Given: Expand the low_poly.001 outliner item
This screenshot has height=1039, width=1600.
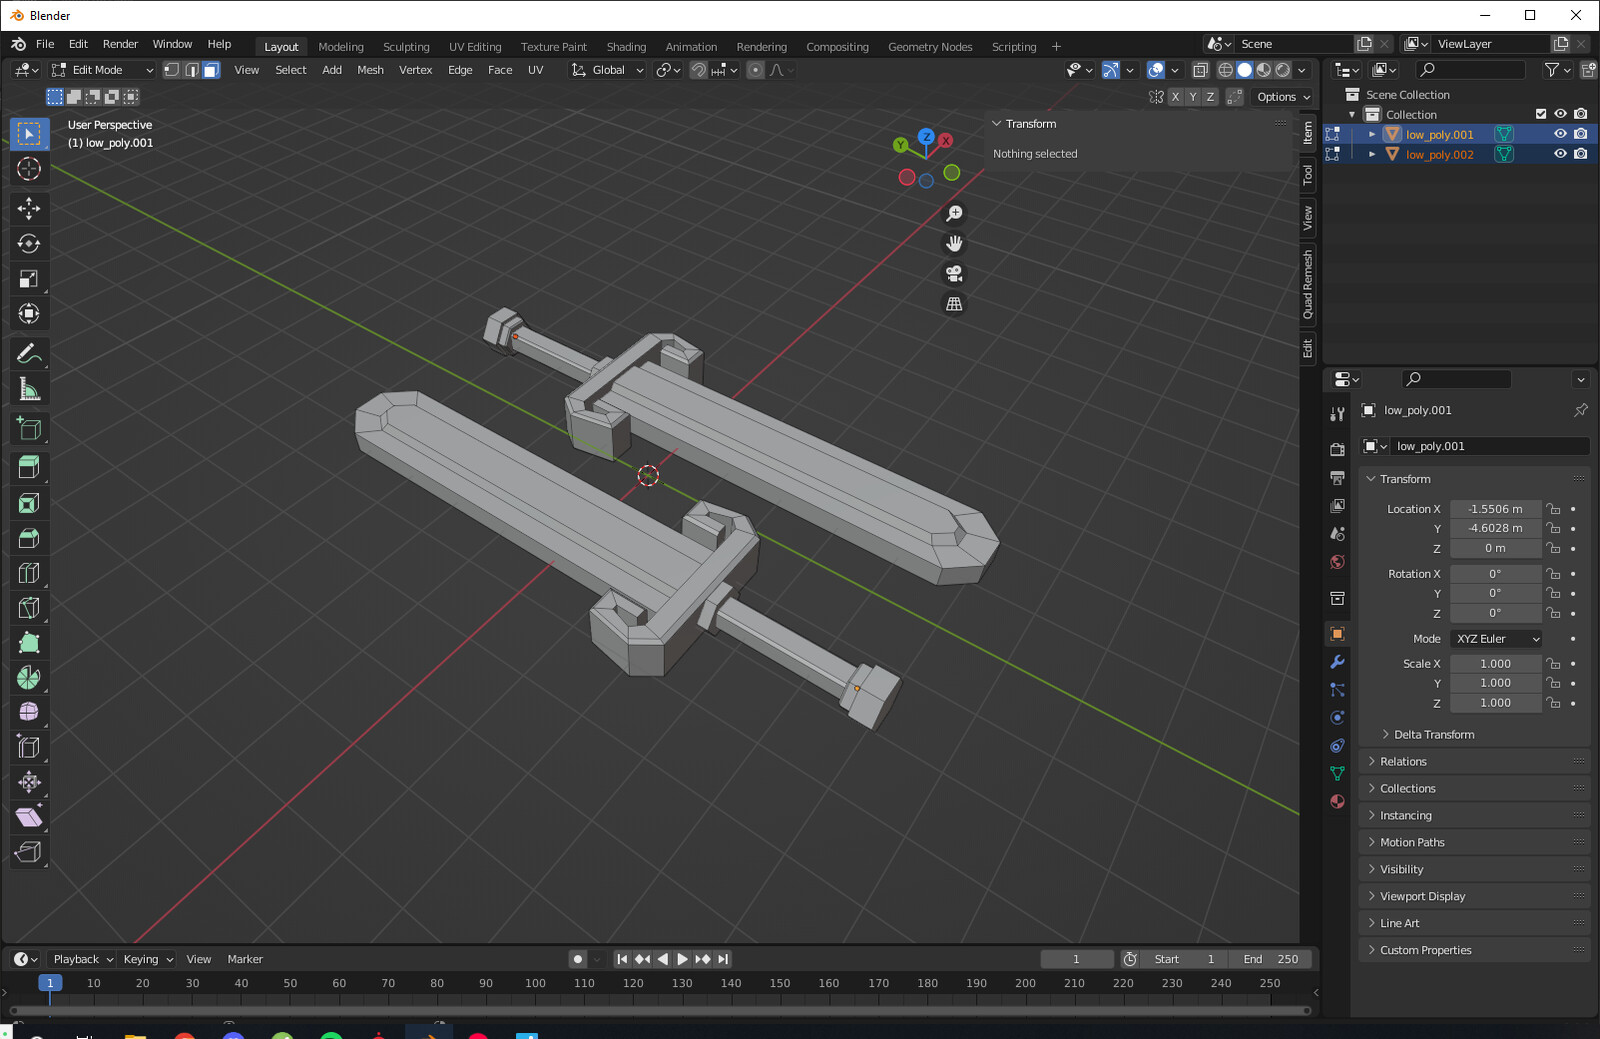Looking at the screenshot, I should pos(1372,133).
